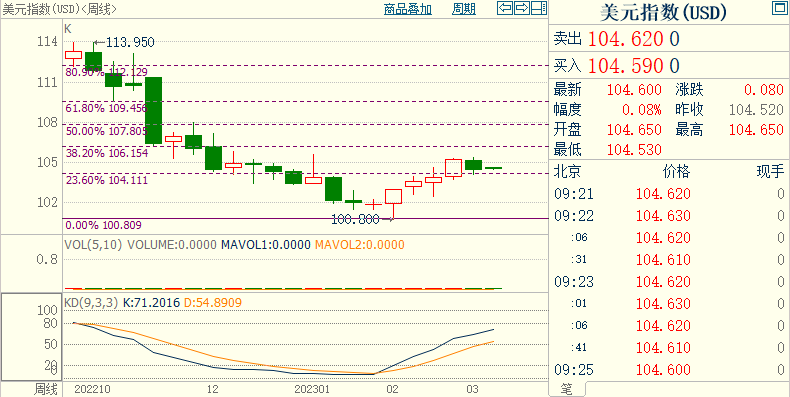
Task: Toggle the split panel layout icon
Action: point(539,8)
